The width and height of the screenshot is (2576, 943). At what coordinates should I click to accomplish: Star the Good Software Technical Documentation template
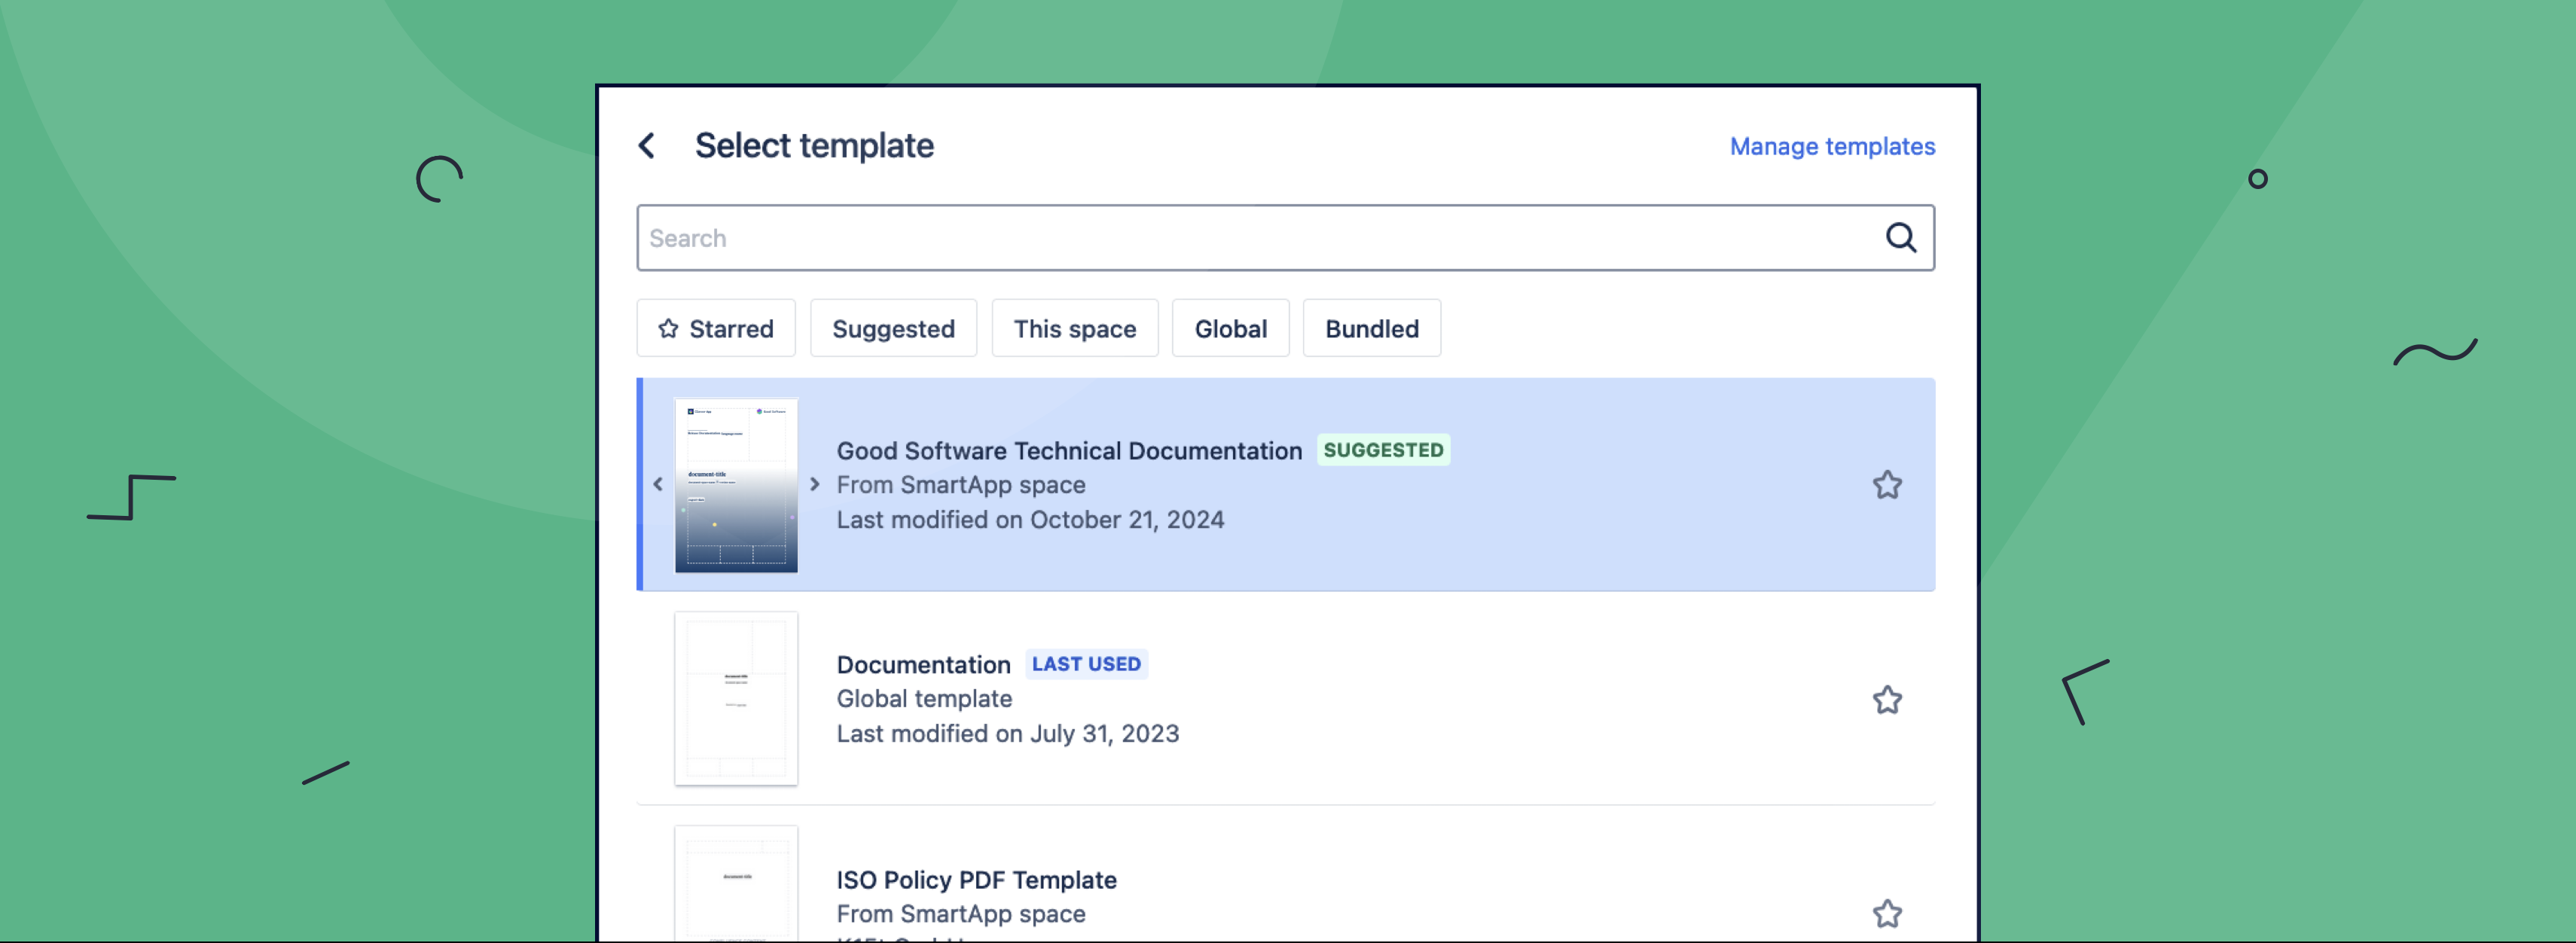coord(1887,484)
